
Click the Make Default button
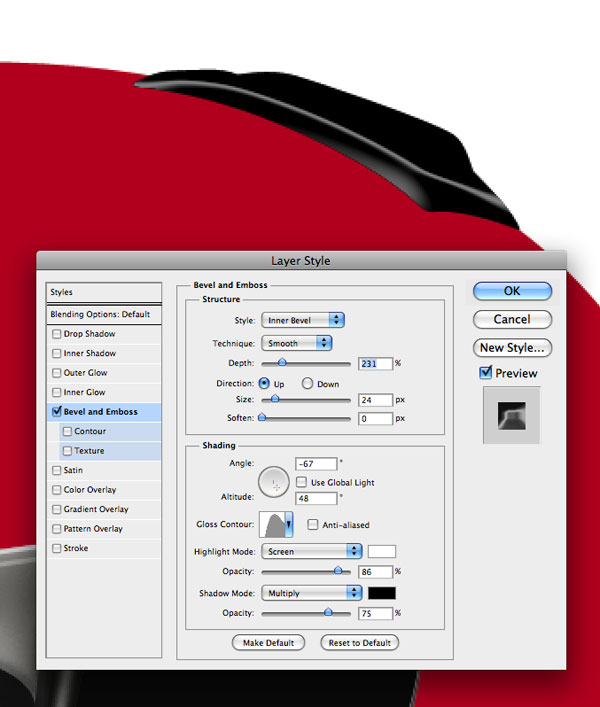tap(268, 643)
